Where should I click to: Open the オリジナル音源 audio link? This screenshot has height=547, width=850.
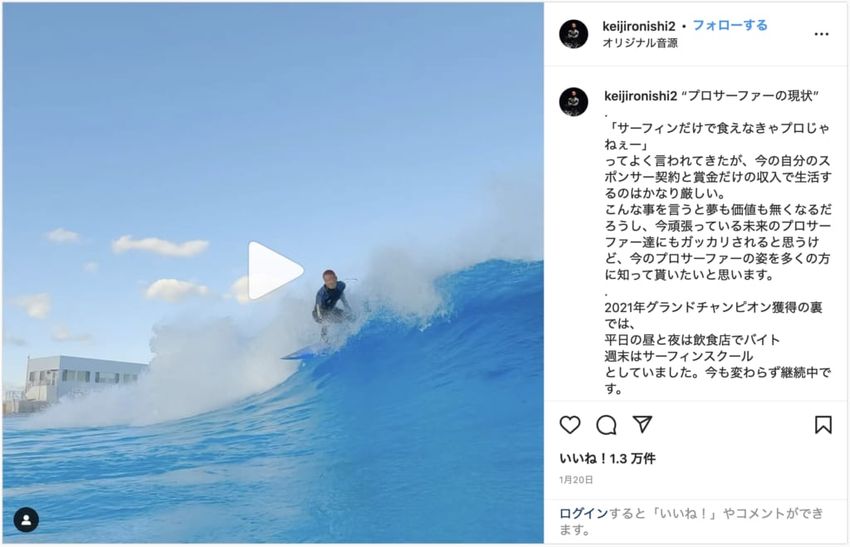pyautogui.click(x=640, y=43)
